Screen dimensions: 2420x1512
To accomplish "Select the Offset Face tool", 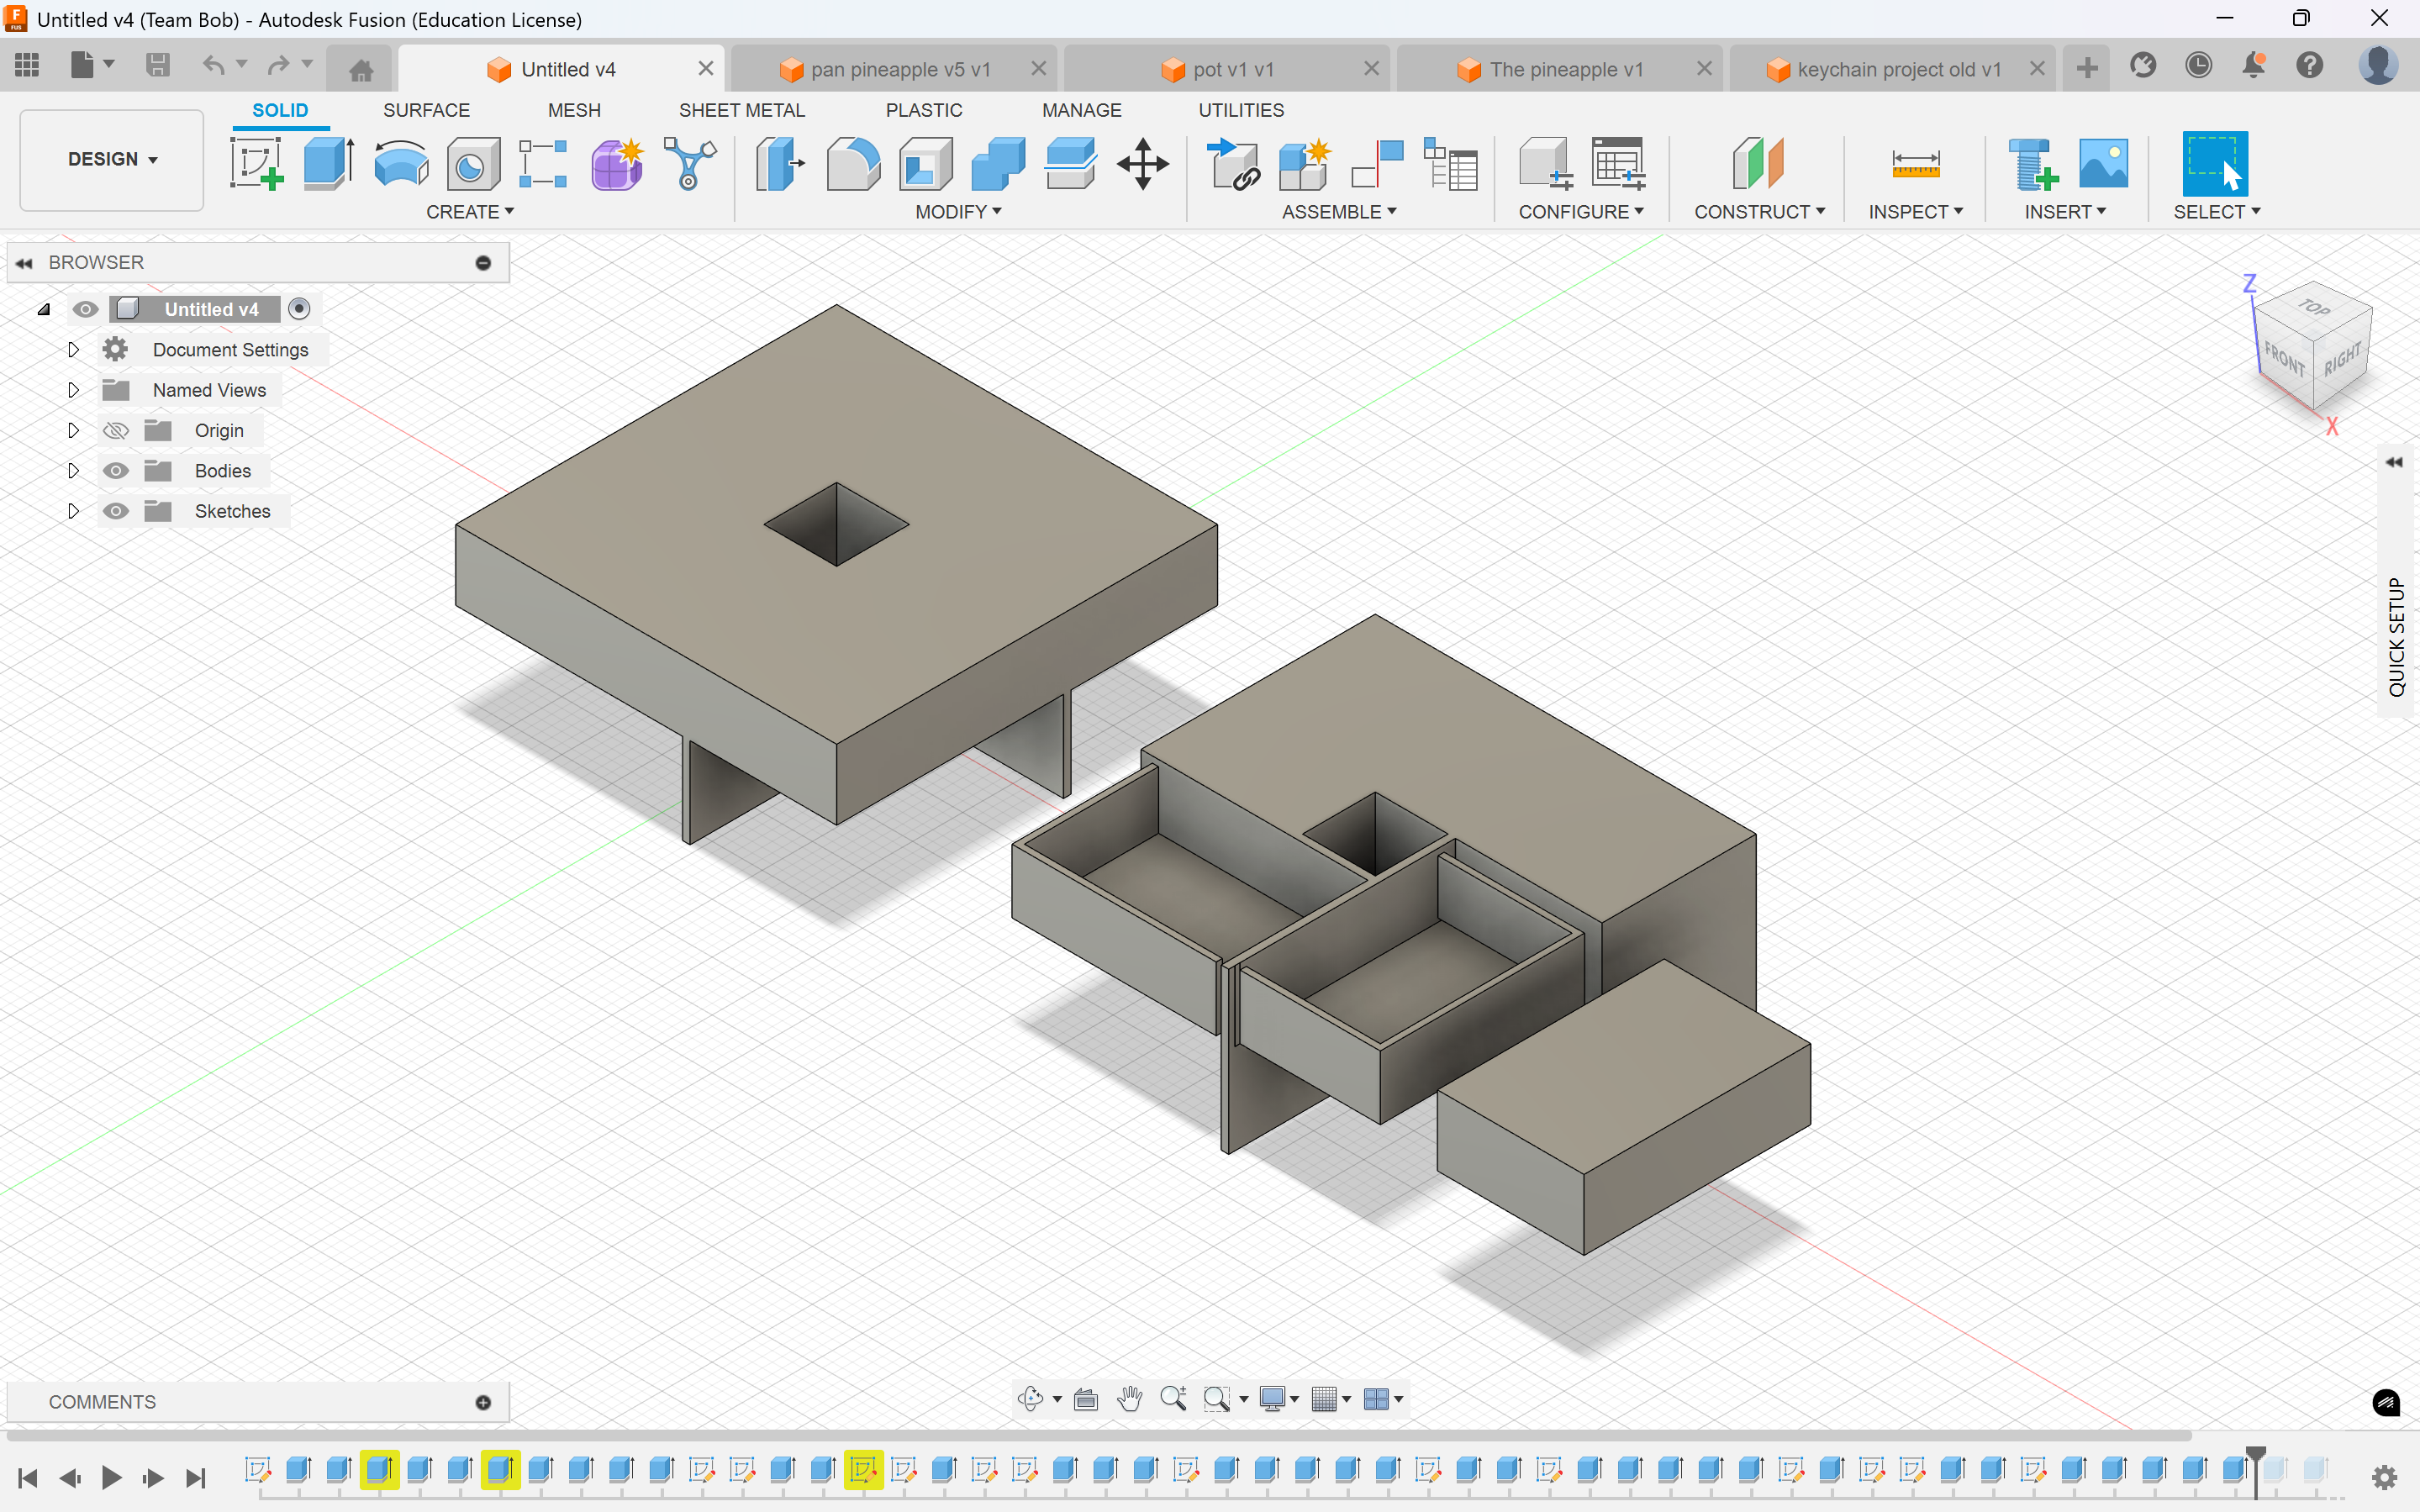I will [1070, 164].
